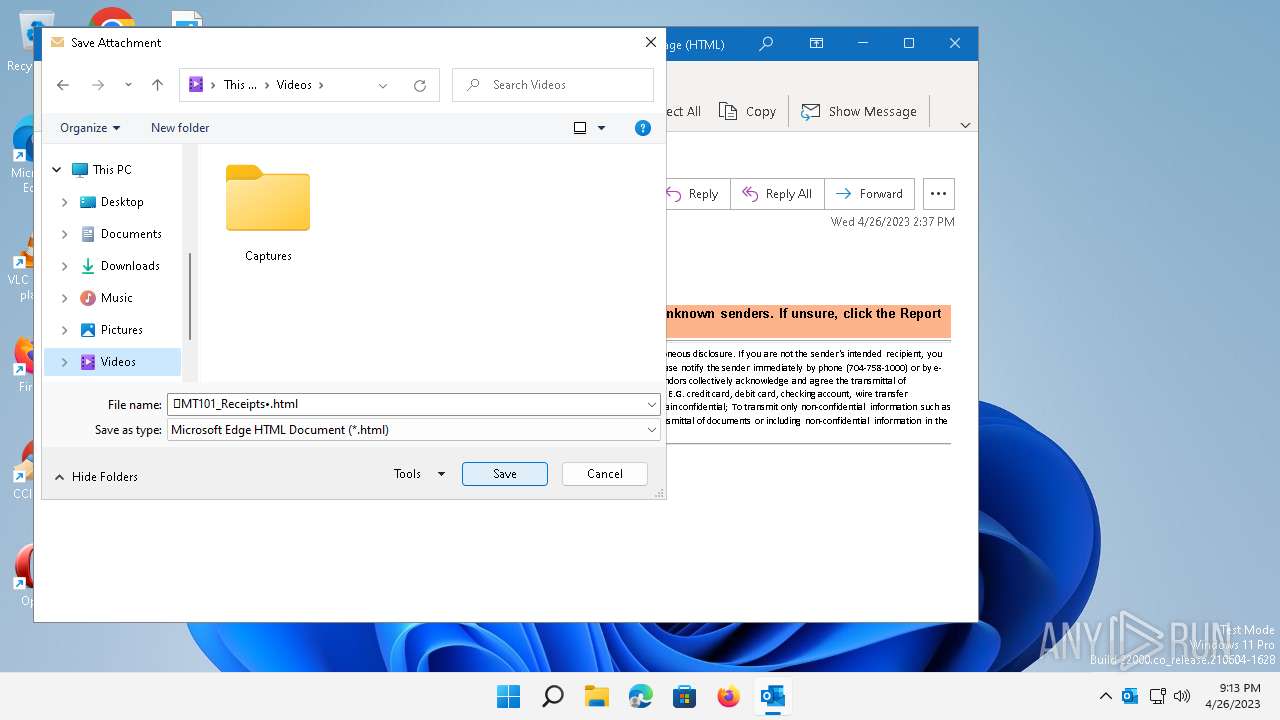This screenshot has width=1280, height=720.
Task: Click the search icon in Outlook title bar
Action: [766, 44]
